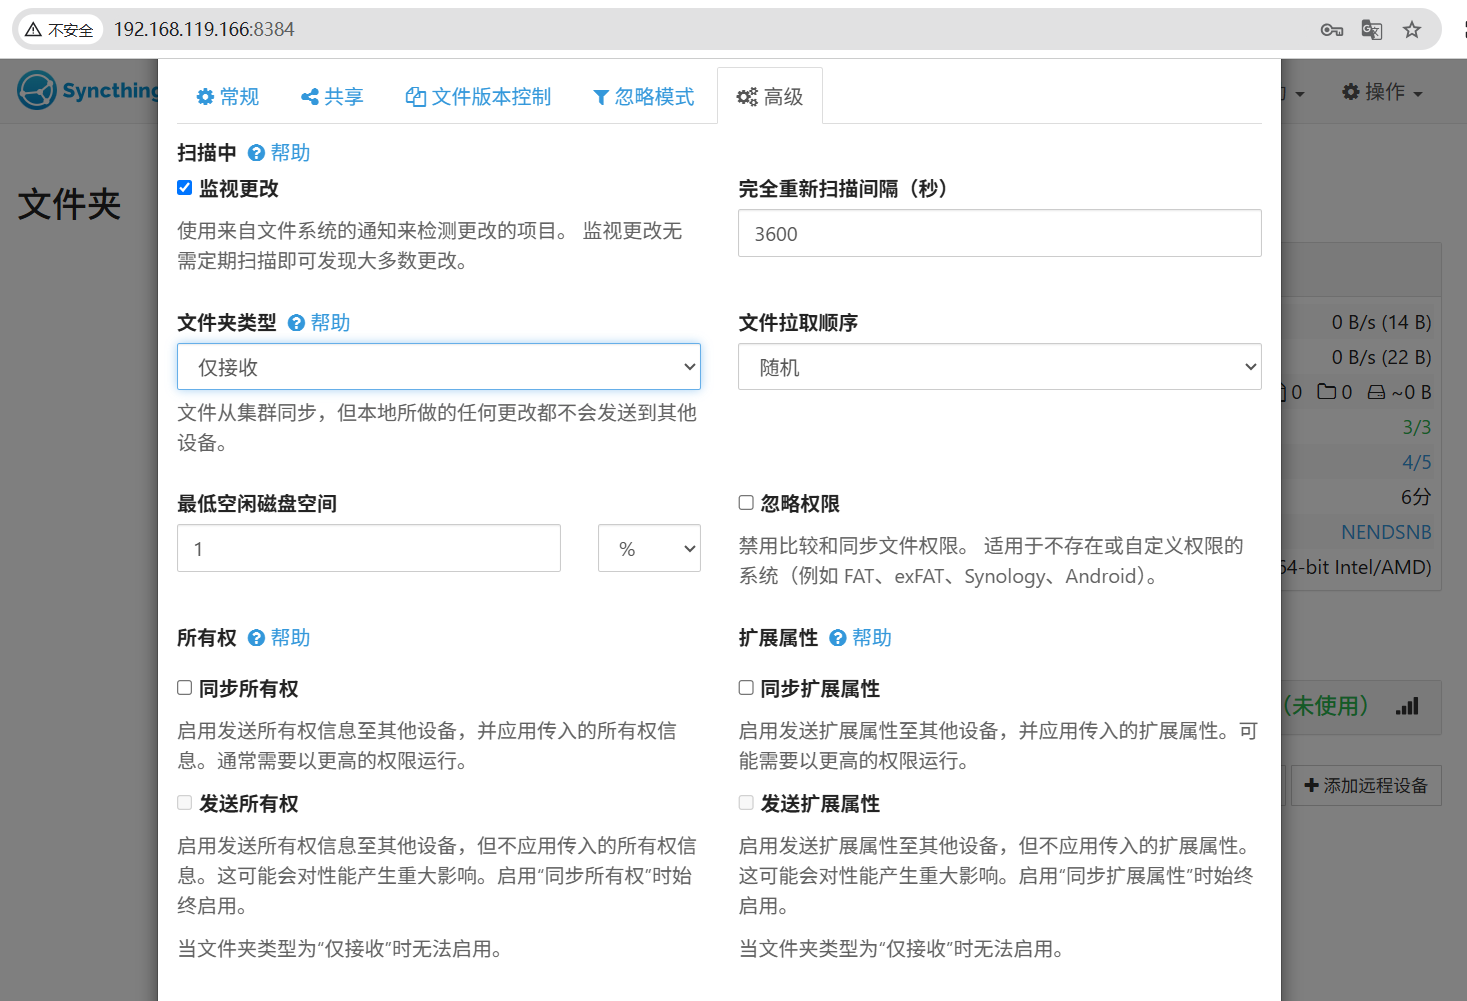Click the help question icon beside 扫描中
Screen dimensions: 1467x1001
click(256, 153)
